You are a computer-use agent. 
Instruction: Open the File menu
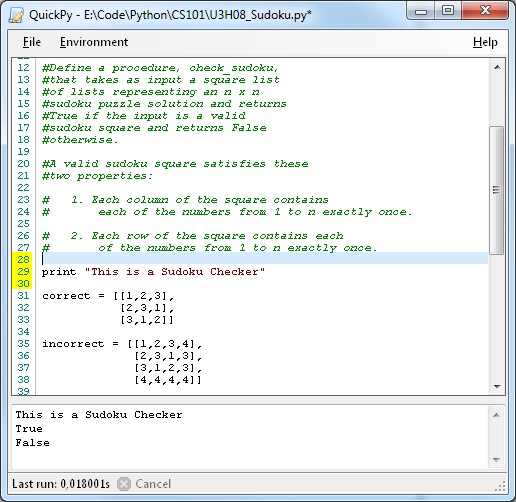[32, 42]
